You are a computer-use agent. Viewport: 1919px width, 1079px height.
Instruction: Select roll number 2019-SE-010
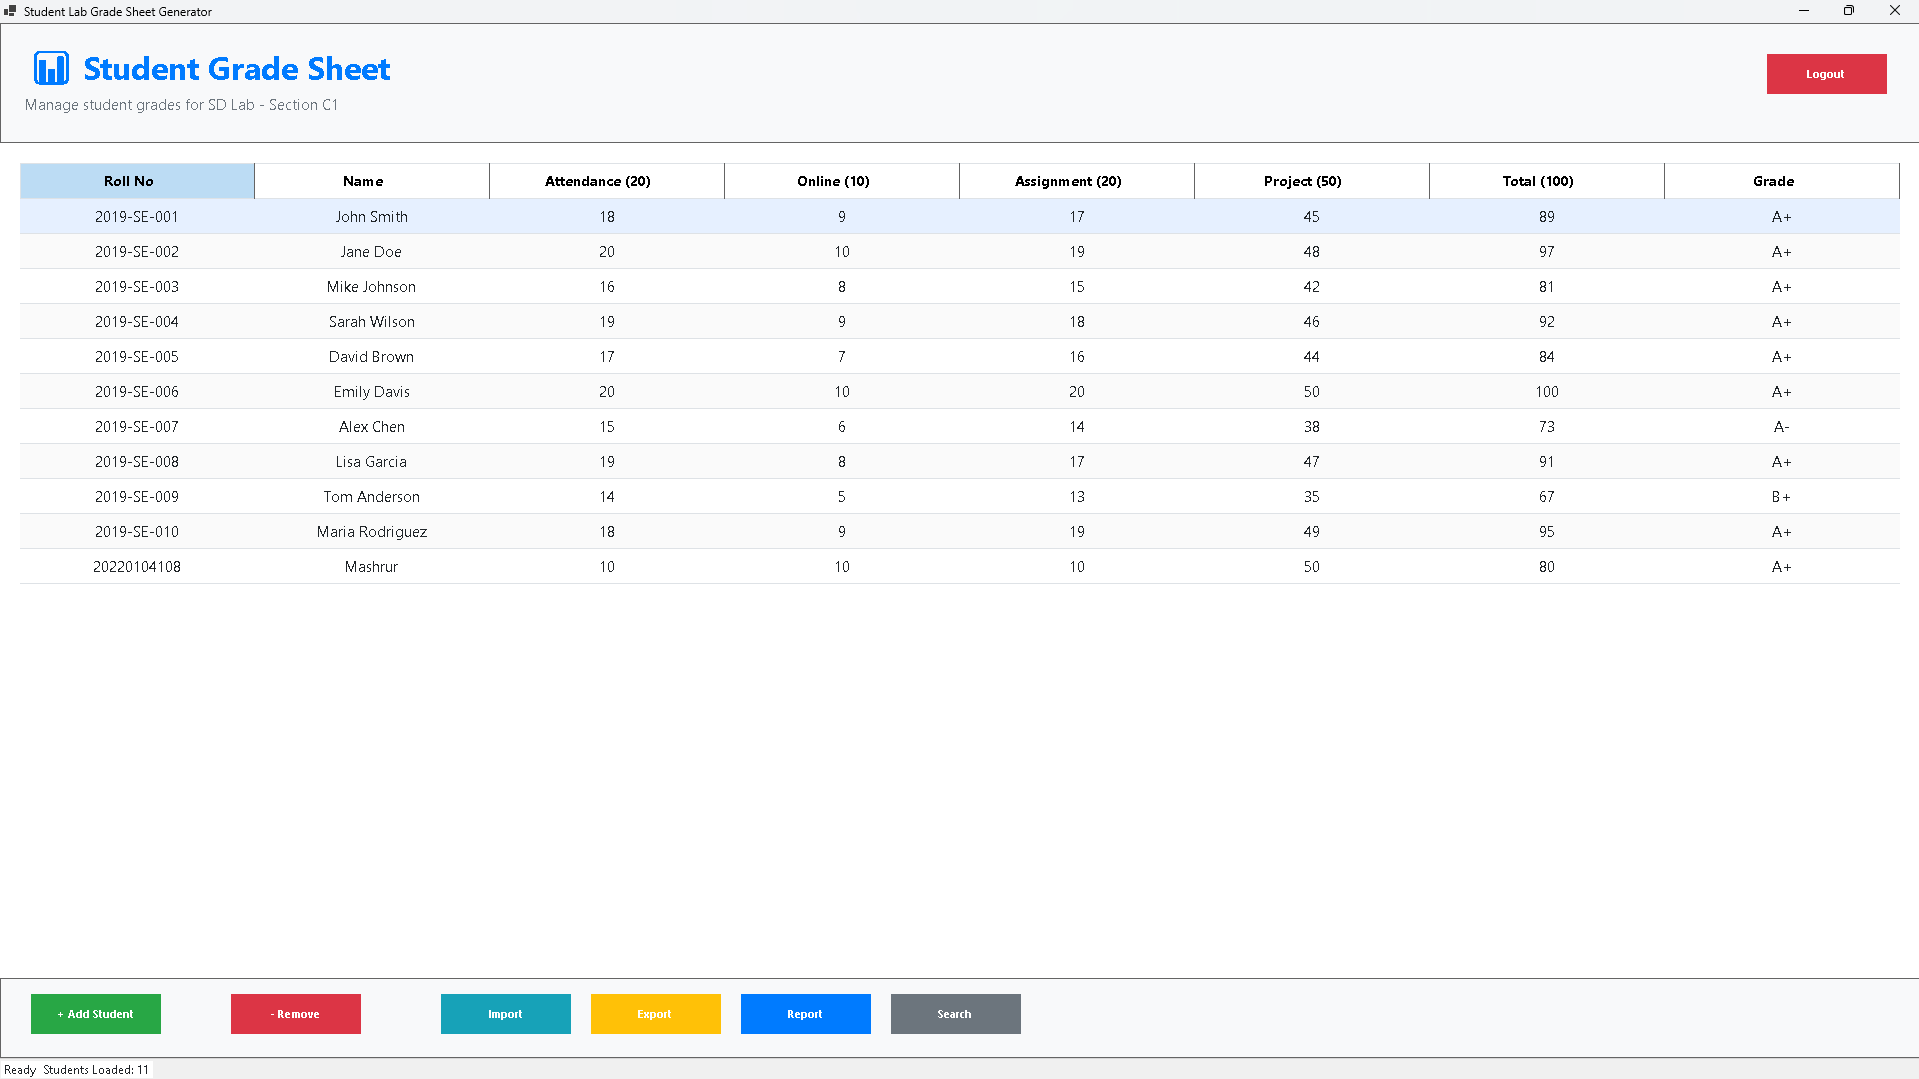(137, 532)
